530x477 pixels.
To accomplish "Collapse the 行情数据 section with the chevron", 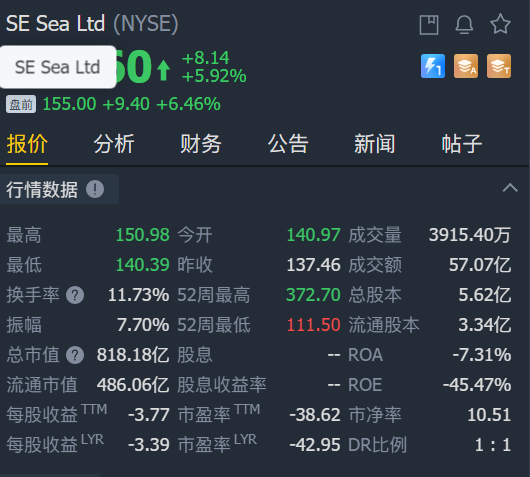I will coord(510,188).
